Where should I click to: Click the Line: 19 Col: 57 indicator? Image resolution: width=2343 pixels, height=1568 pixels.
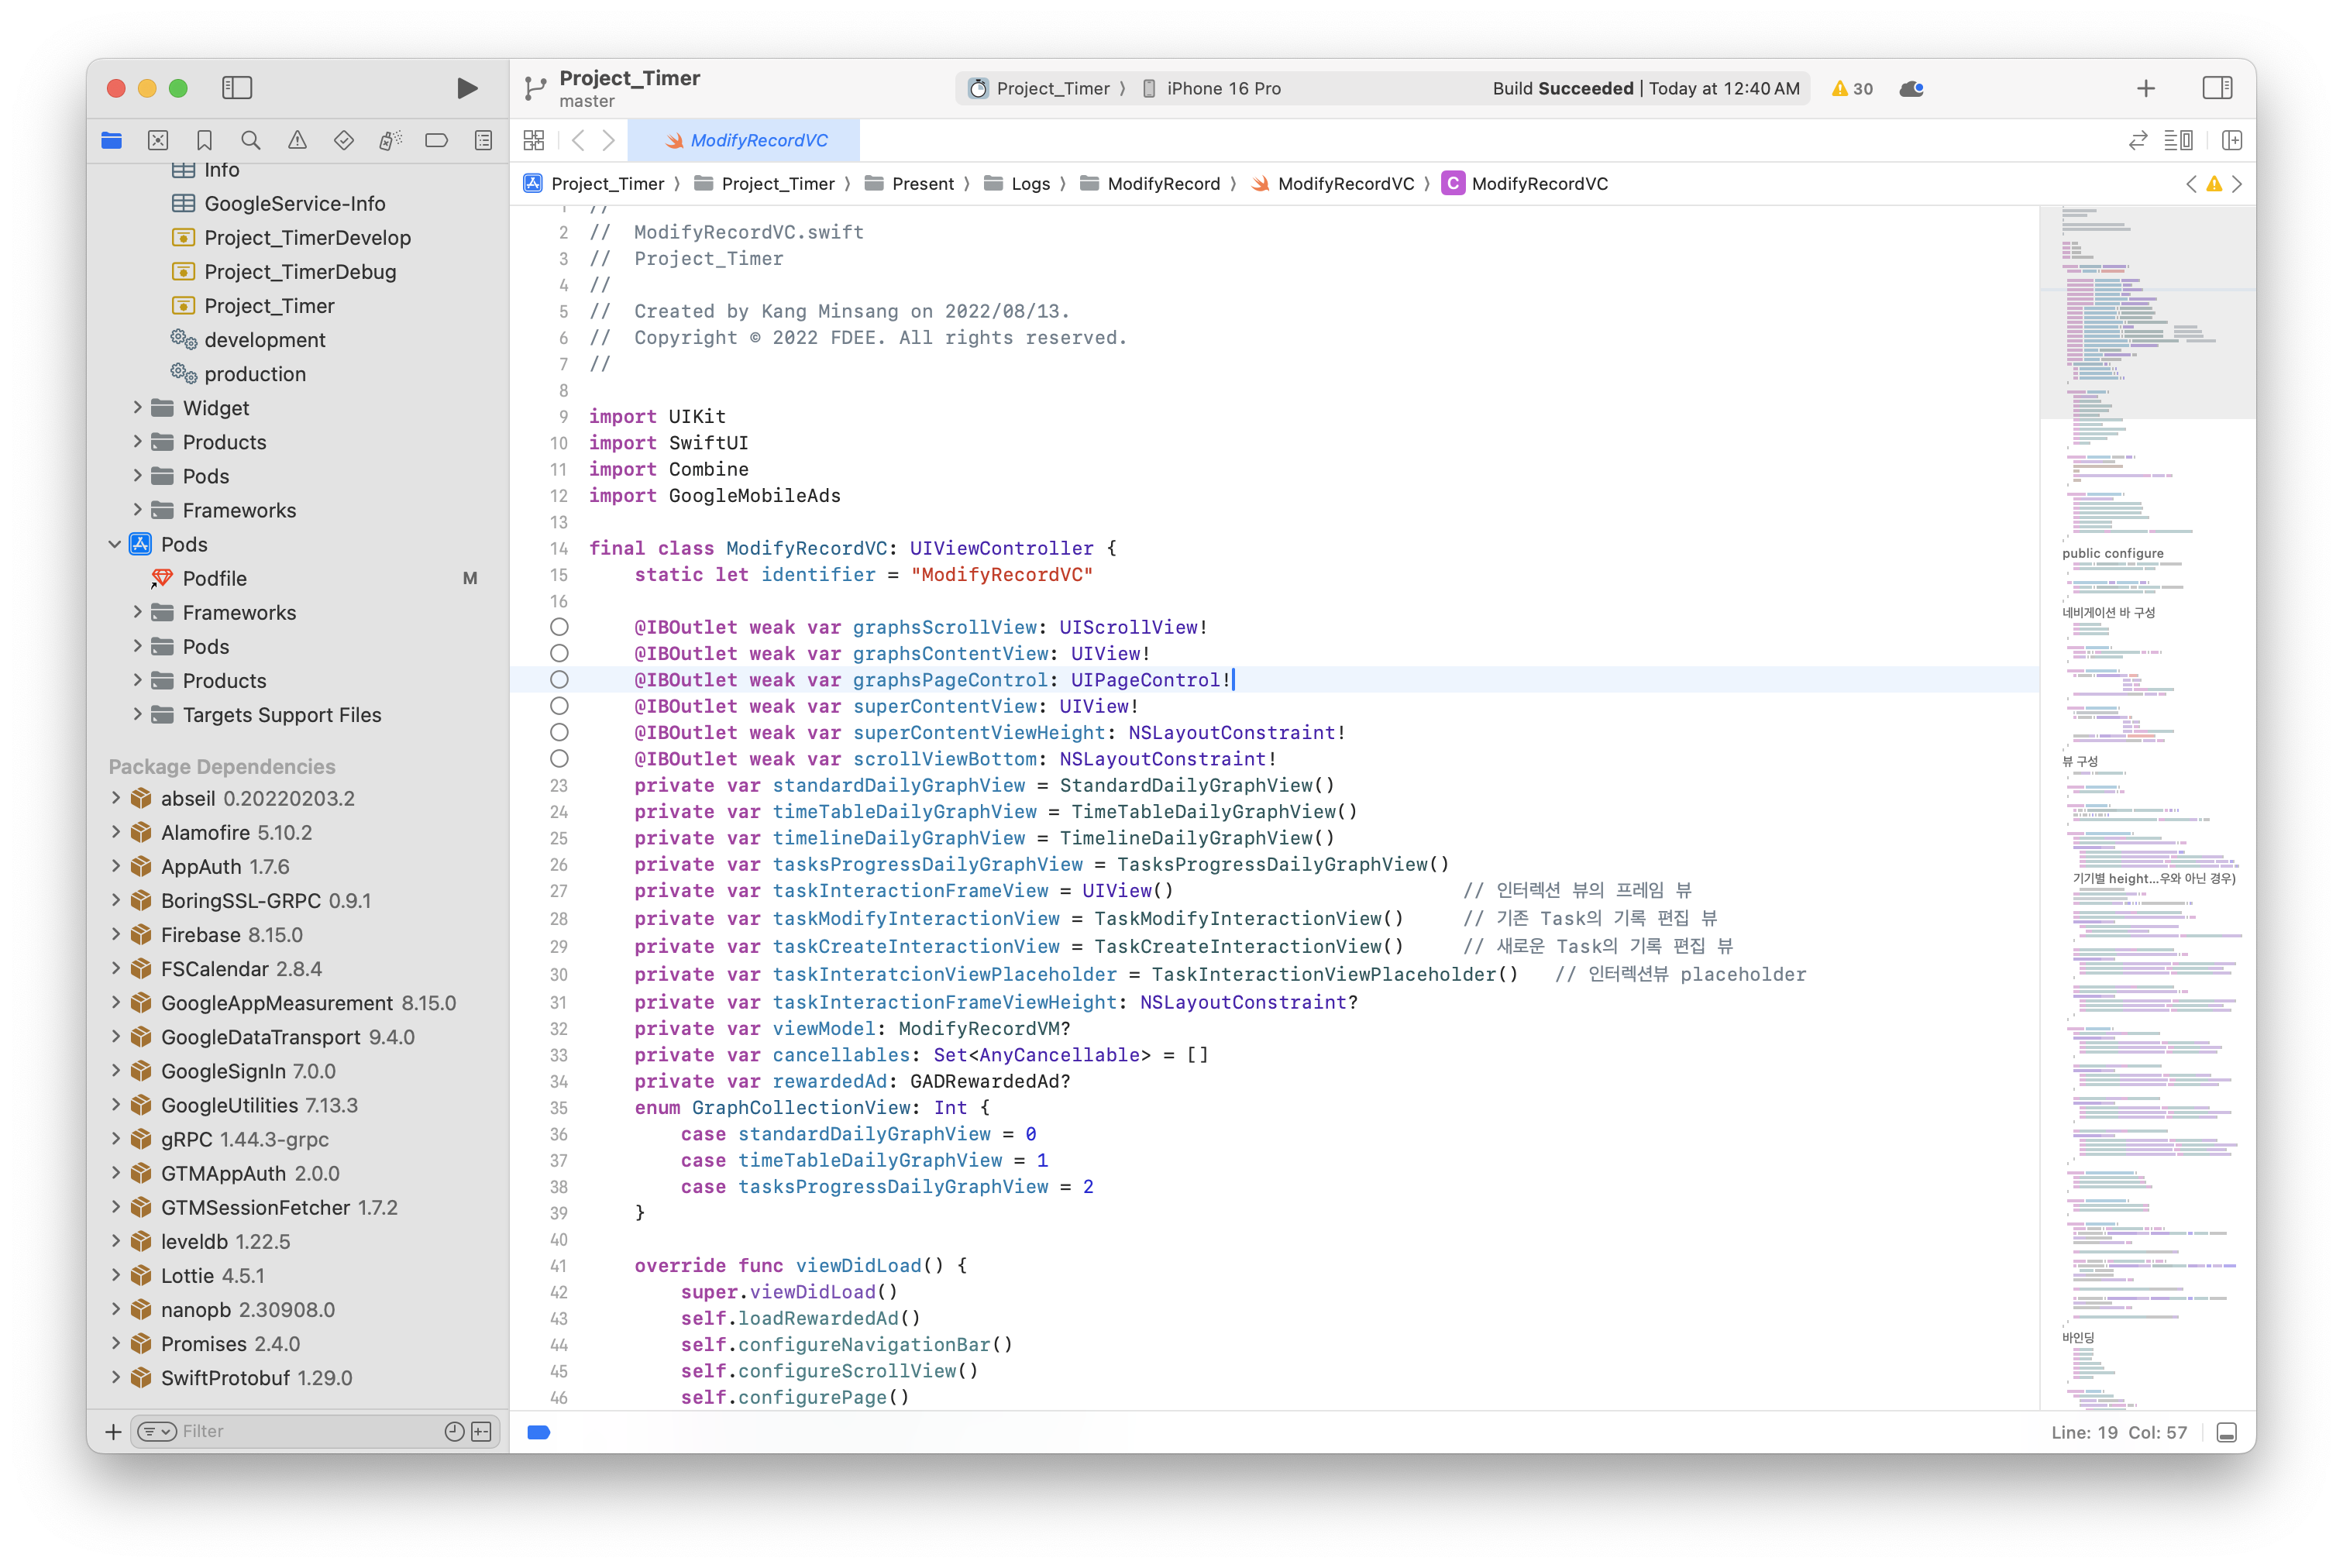[x=2119, y=1433]
